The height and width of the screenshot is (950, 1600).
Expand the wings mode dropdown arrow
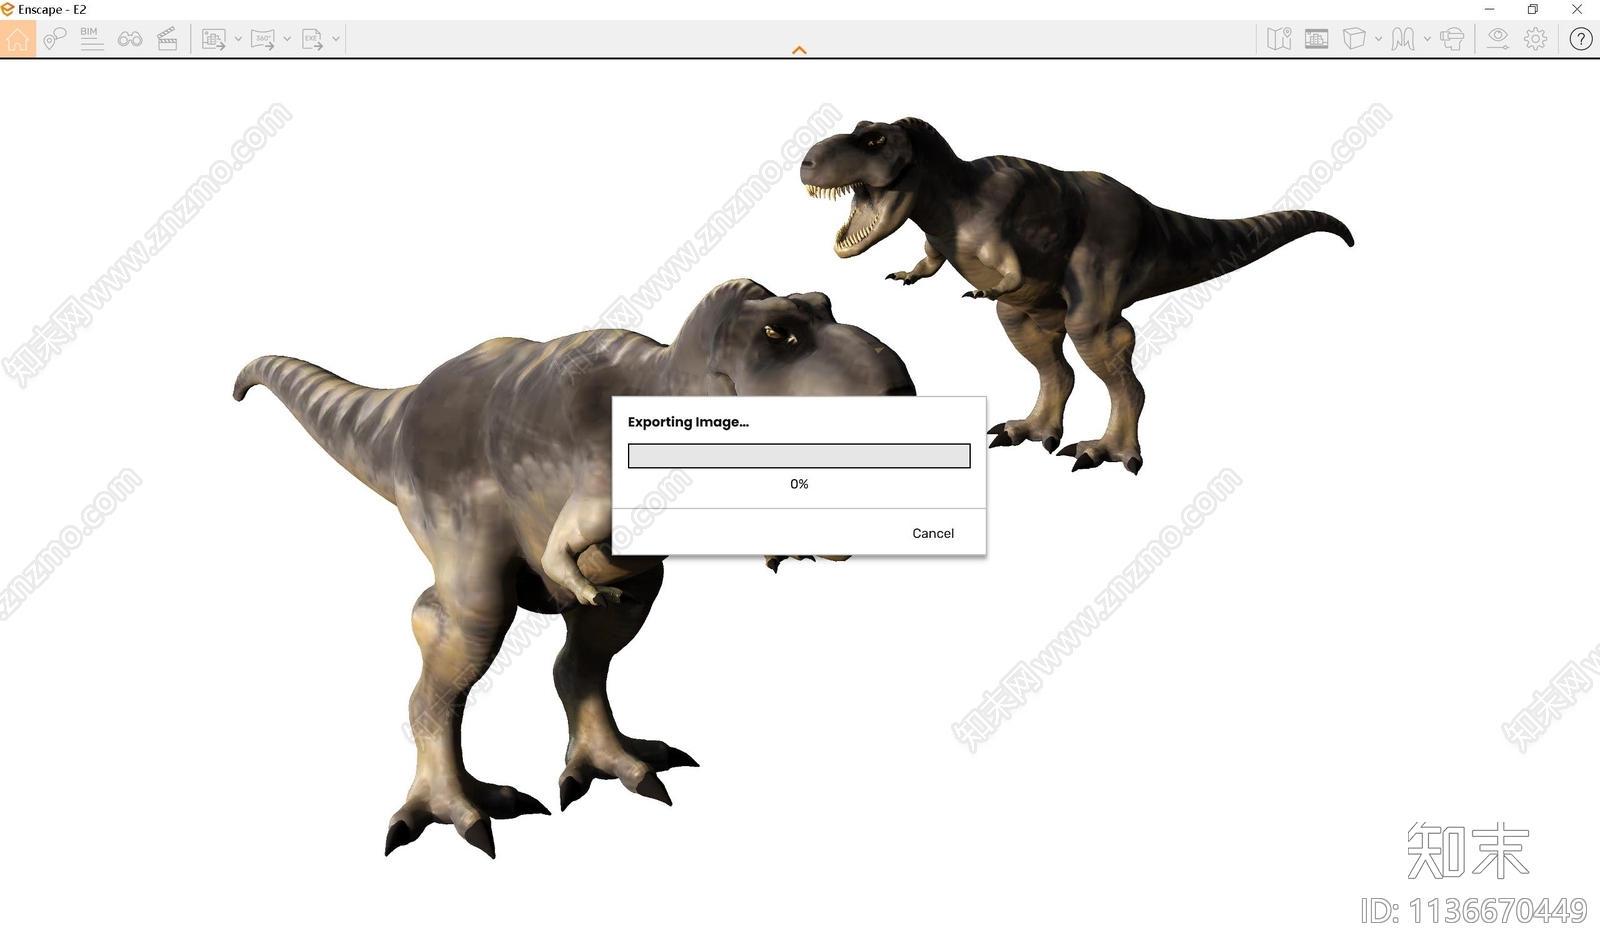(x=1427, y=39)
